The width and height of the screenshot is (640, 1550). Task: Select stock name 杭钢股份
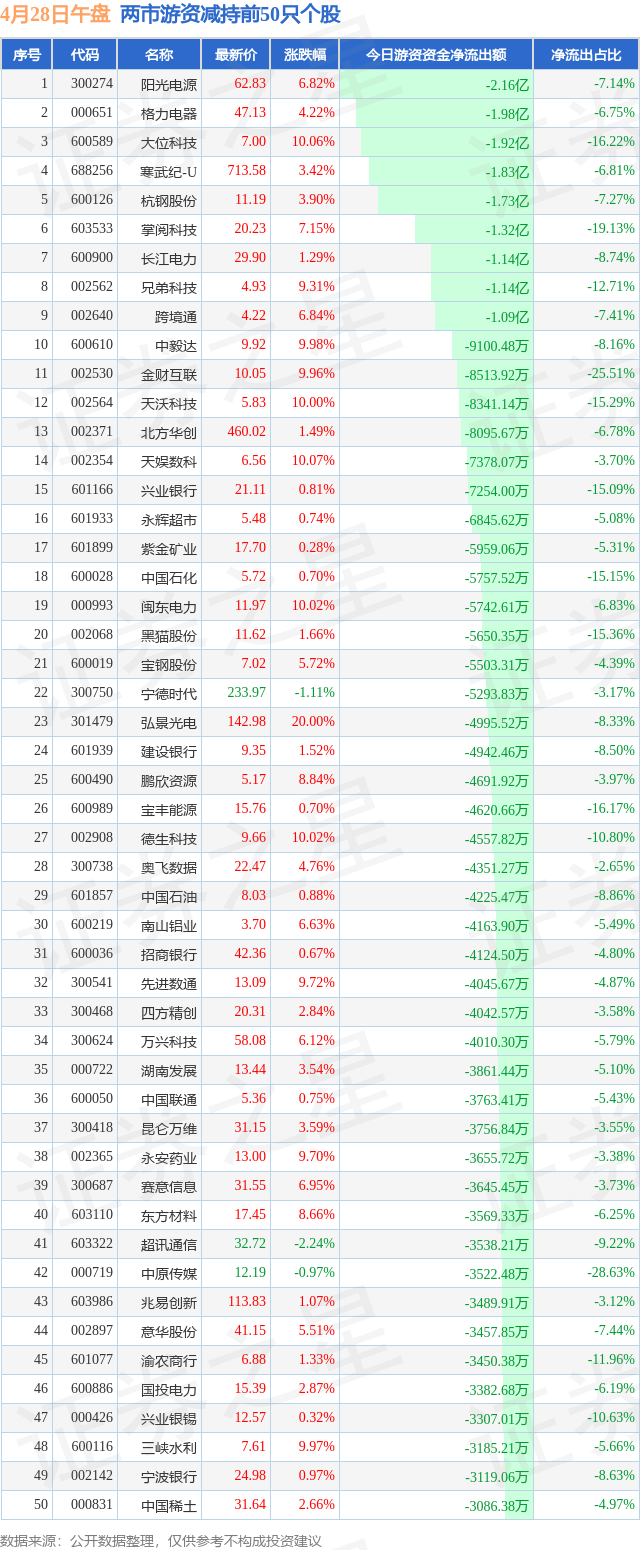(x=169, y=200)
